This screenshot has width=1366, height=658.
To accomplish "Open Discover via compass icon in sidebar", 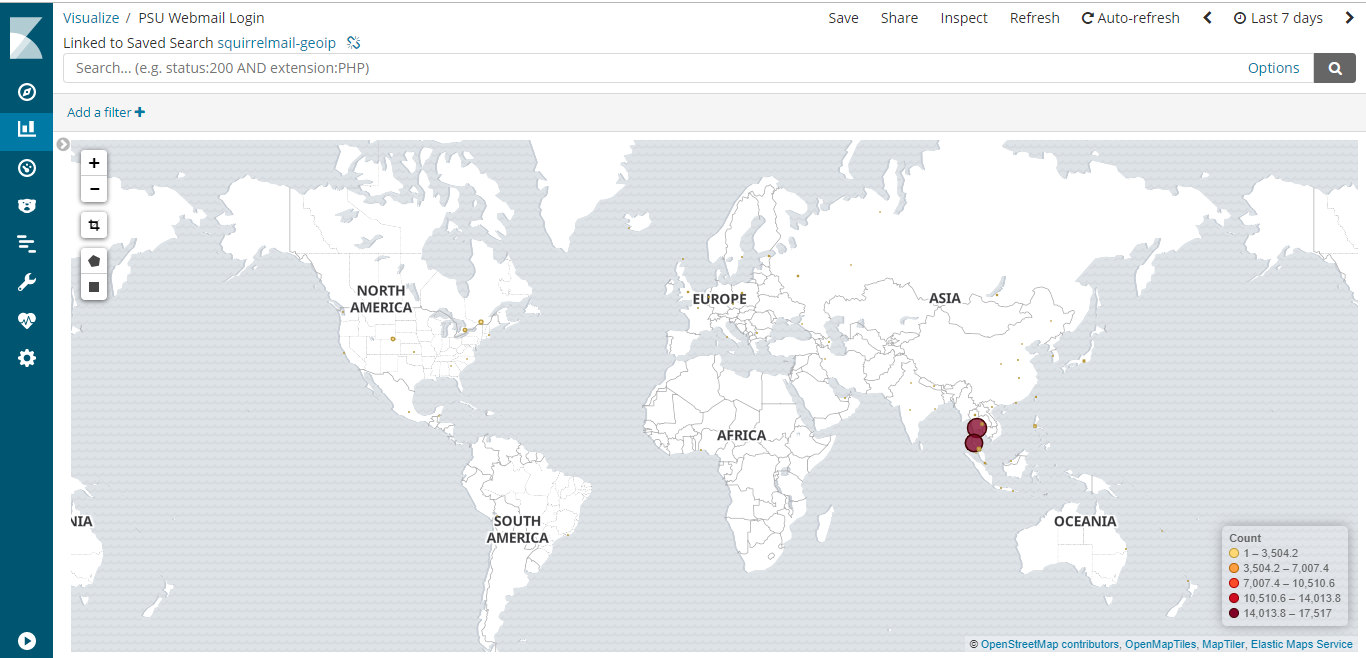I will [x=27, y=92].
